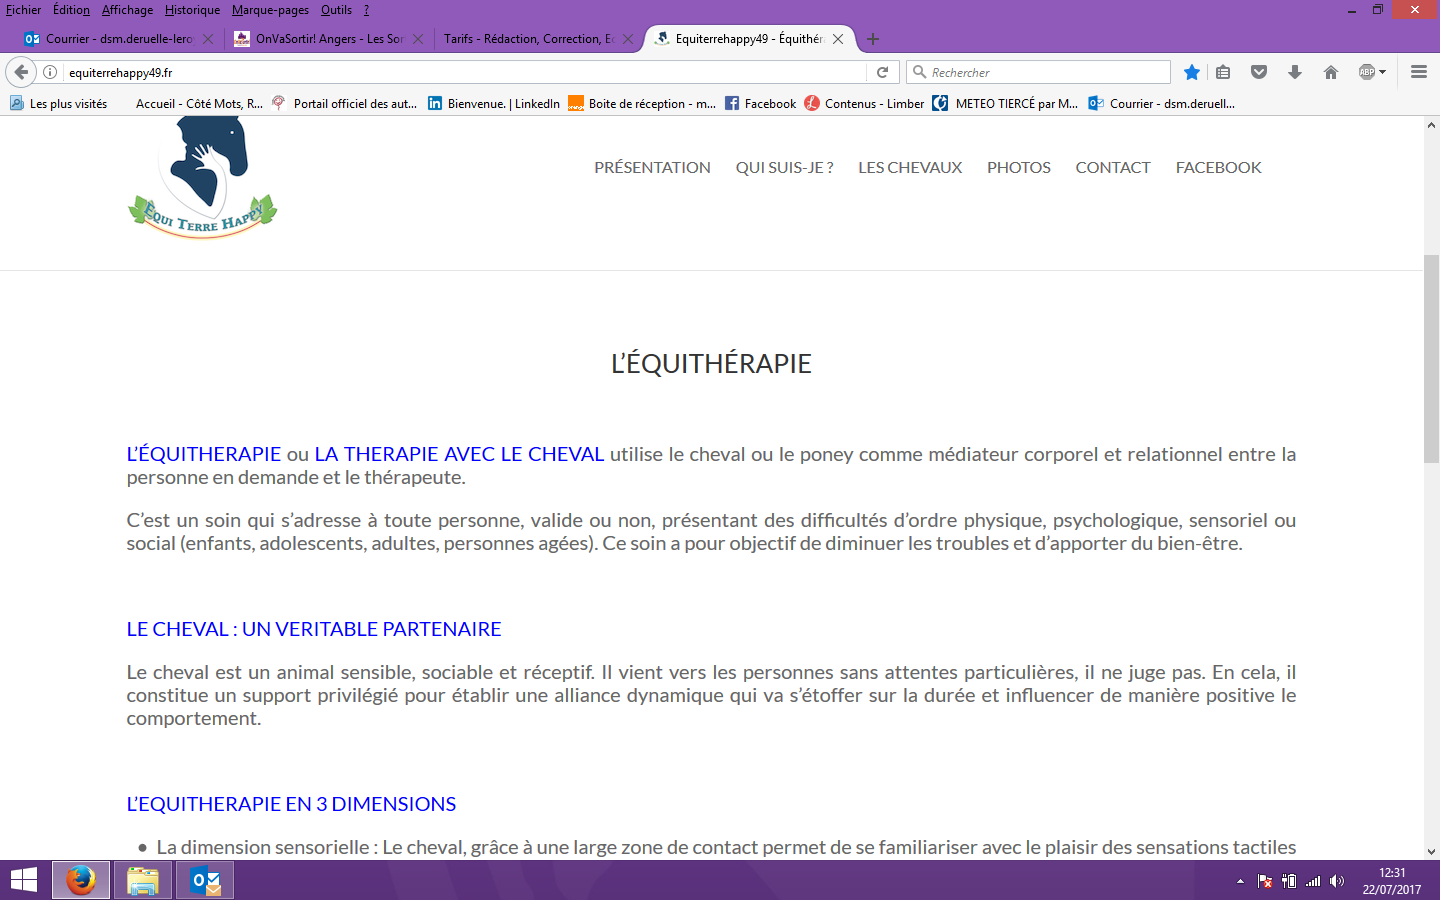Reload the current page
This screenshot has width=1440, height=900.
pyautogui.click(x=882, y=72)
